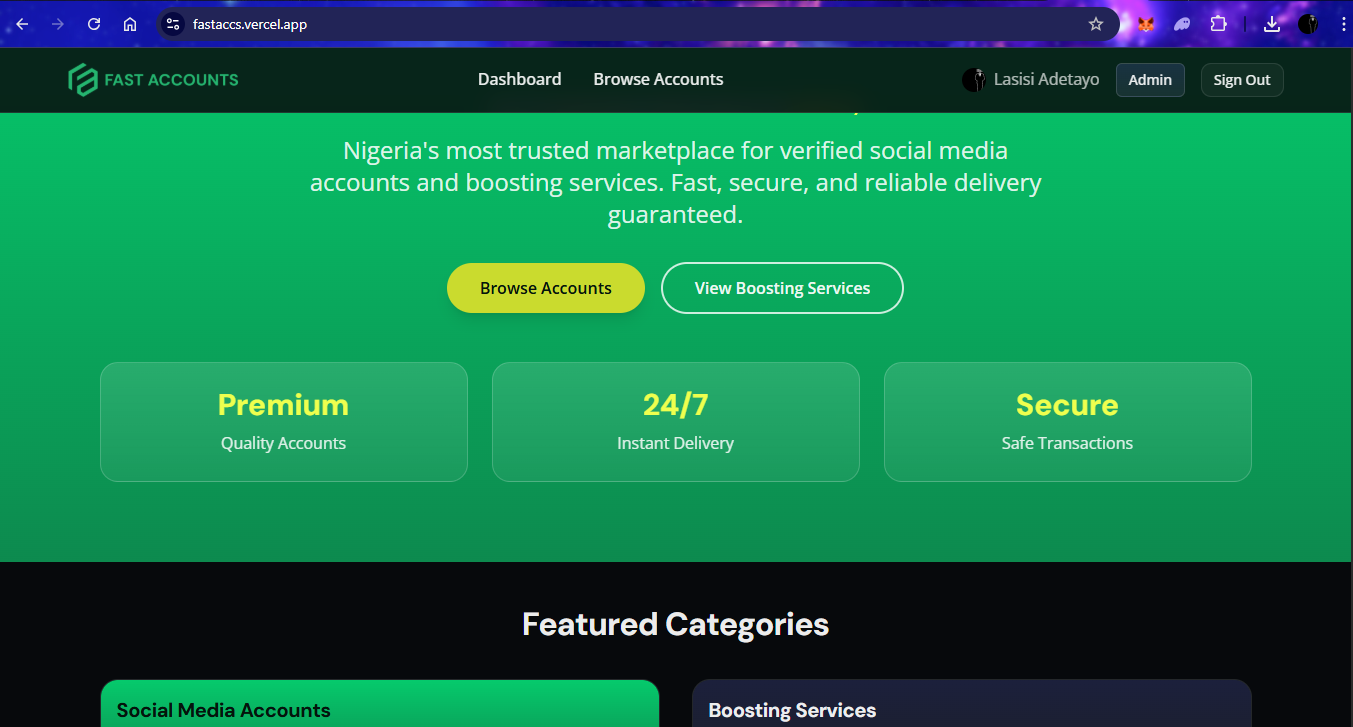
Task: Open the Social Media Accounts category card
Action: (380, 706)
